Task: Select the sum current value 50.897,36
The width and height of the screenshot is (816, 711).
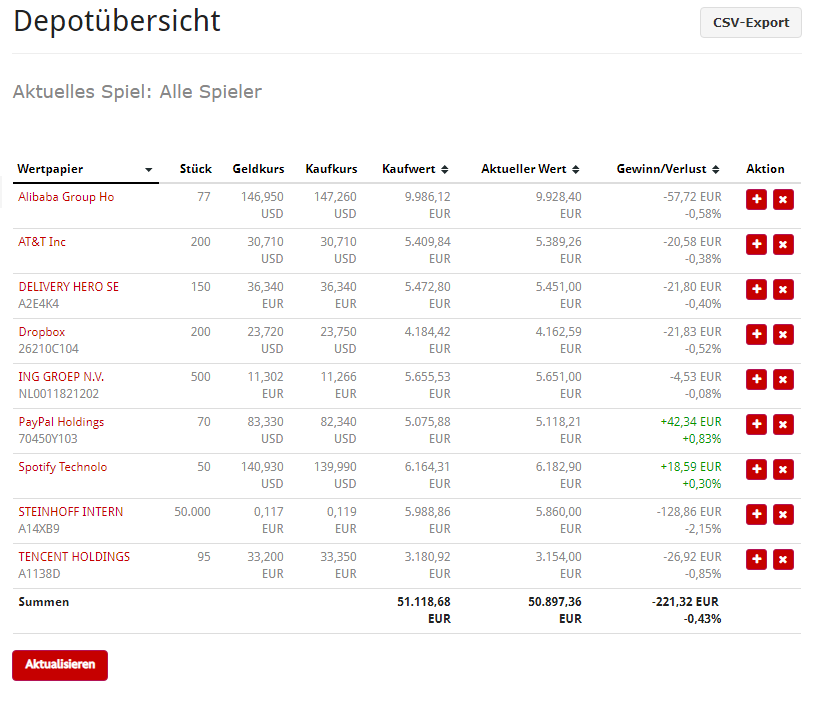Action: point(555,602)
